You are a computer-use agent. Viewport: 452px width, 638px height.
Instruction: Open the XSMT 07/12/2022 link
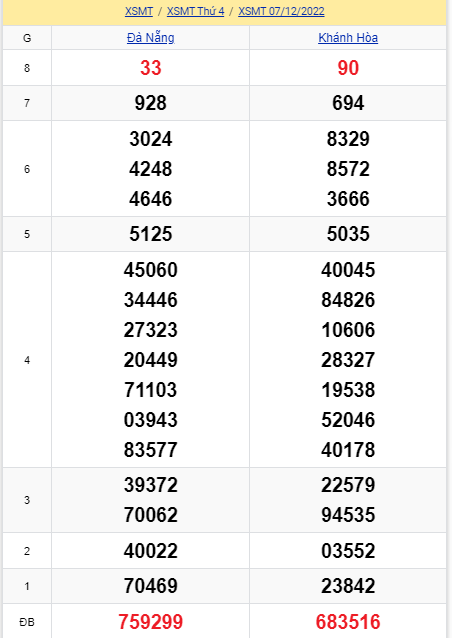pyautogui.click(x=281, y=11)
